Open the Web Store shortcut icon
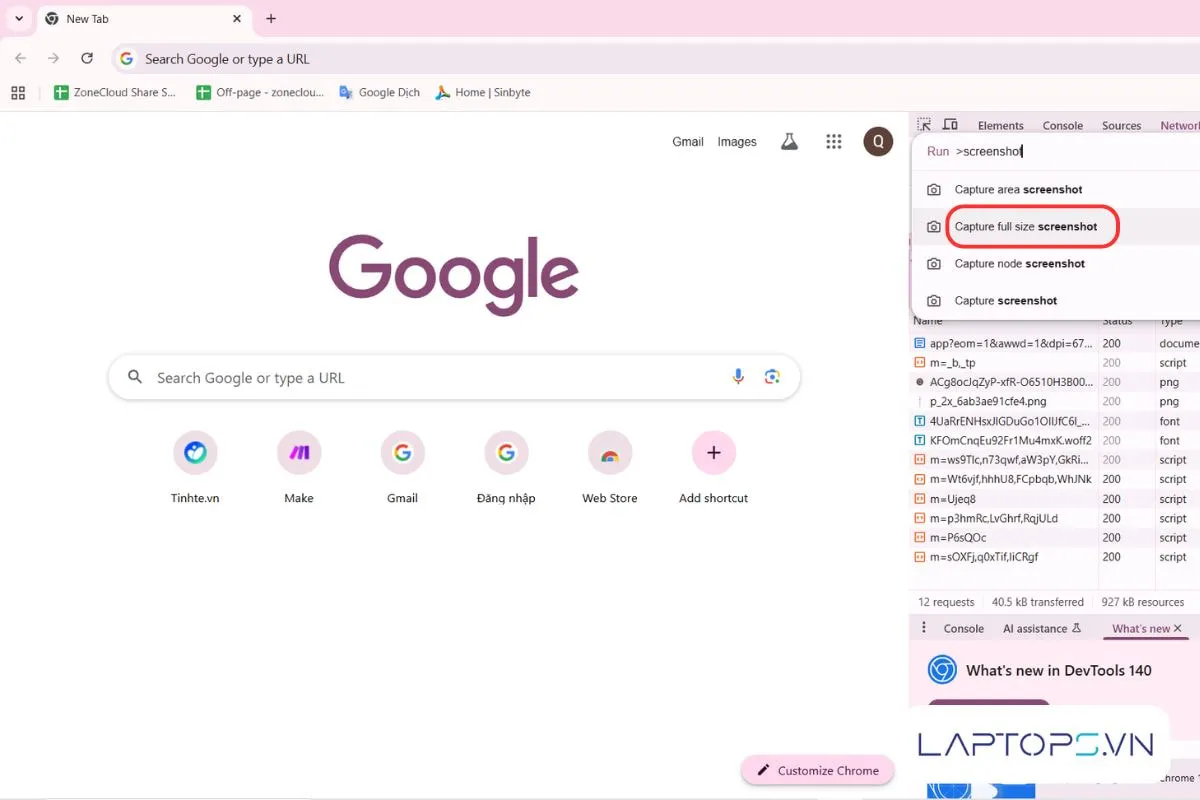Image resolution: width=1200 pixels, height=800 pixels. point(609,452)
